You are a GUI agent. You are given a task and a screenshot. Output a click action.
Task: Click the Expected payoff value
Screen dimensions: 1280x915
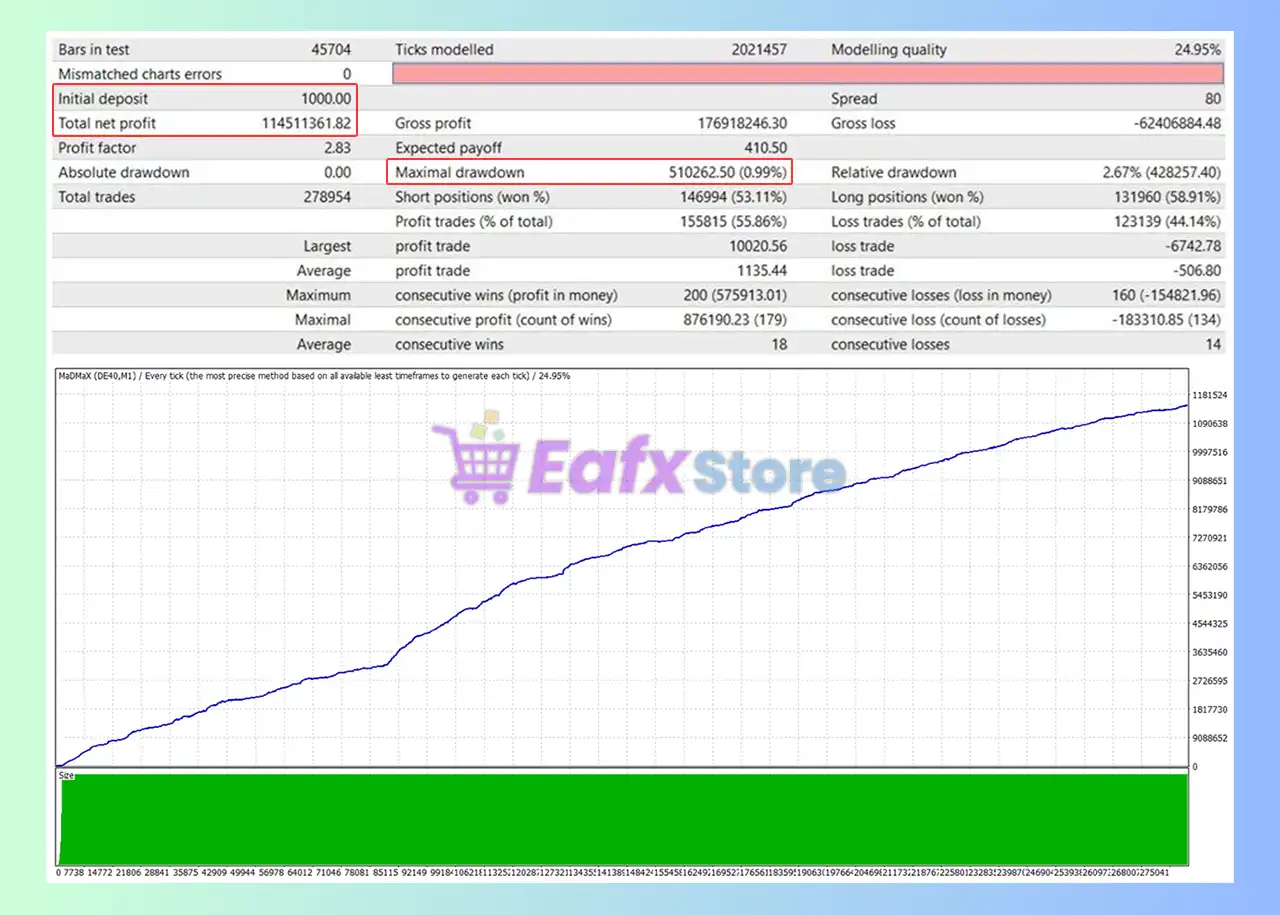[765, 148]
